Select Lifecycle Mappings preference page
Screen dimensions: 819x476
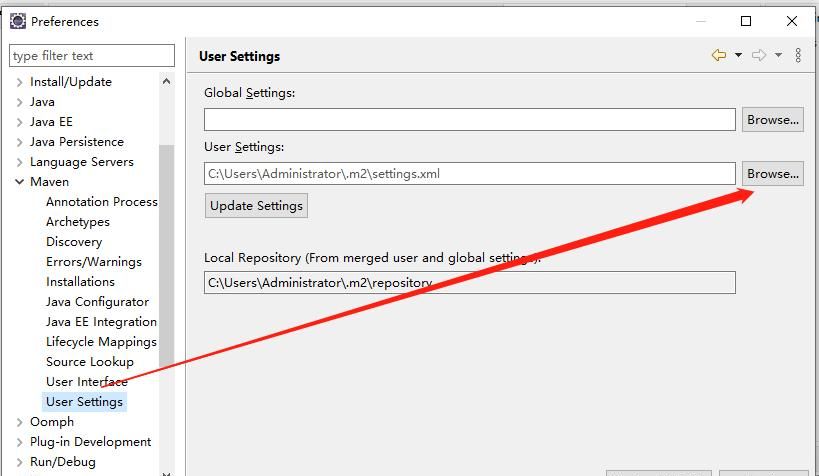101,342
